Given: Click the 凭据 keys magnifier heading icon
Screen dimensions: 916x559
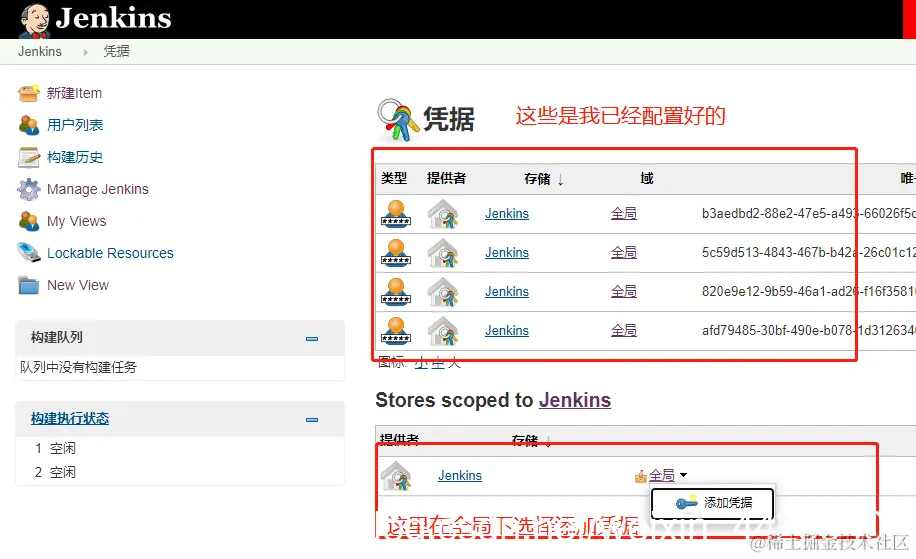Looking at the screenshot, I should point(398,120).
